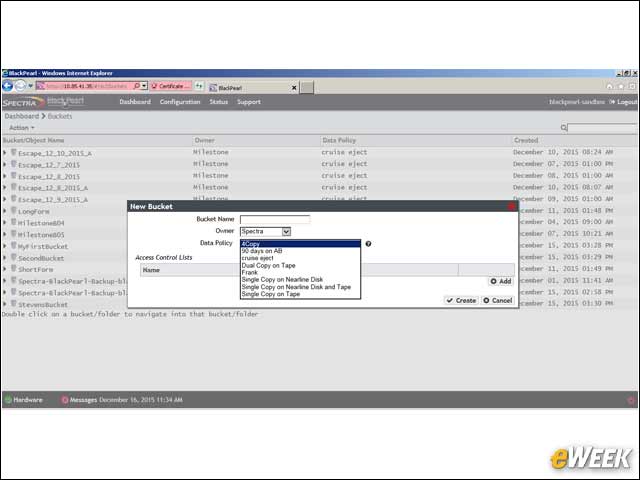Click the Hardware status icon in footer
Screen dimensions: 640x480
click(8, 400)
